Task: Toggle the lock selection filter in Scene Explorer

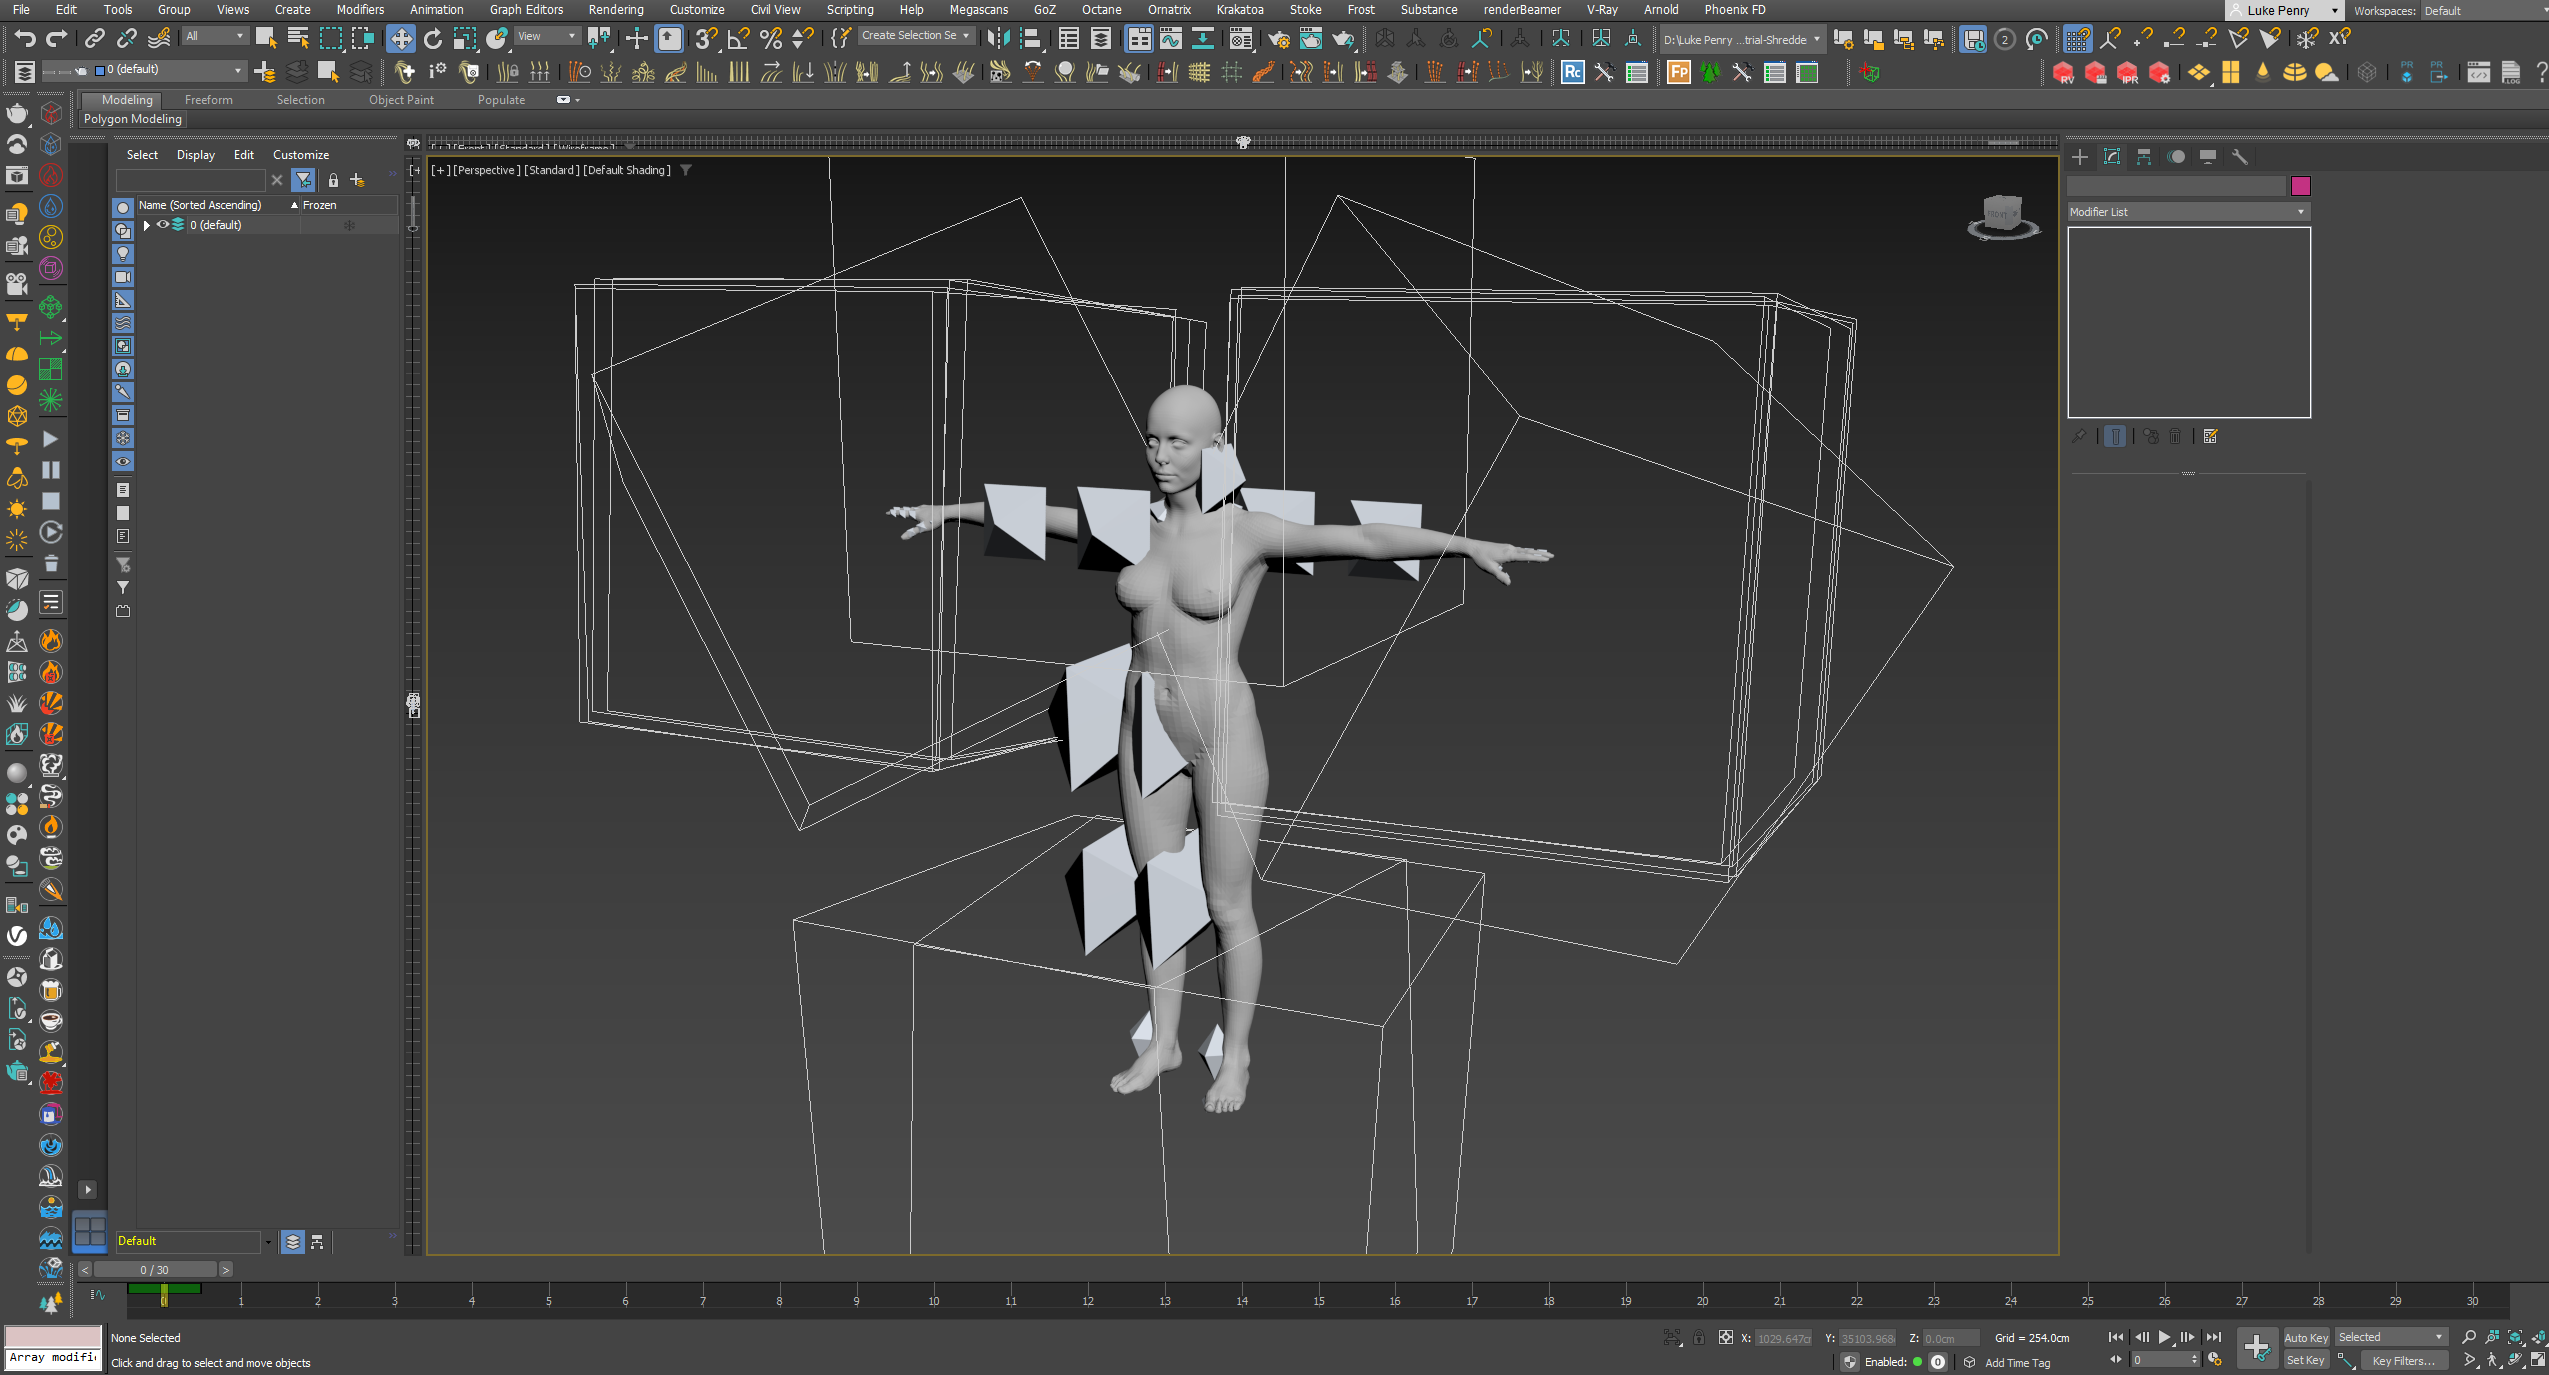Action: 334,180
